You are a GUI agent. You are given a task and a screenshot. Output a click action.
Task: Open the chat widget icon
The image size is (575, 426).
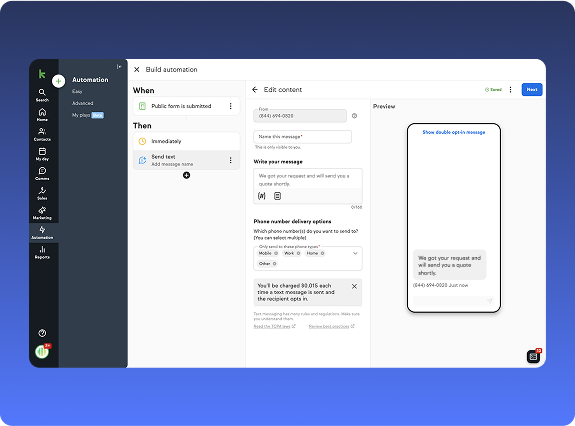click(x=533, y=356)
